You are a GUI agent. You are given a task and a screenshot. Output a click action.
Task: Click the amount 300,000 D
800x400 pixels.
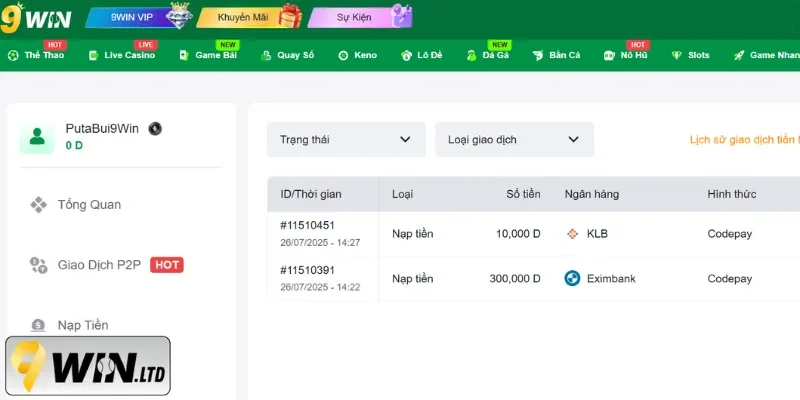[x=515, y=279]
